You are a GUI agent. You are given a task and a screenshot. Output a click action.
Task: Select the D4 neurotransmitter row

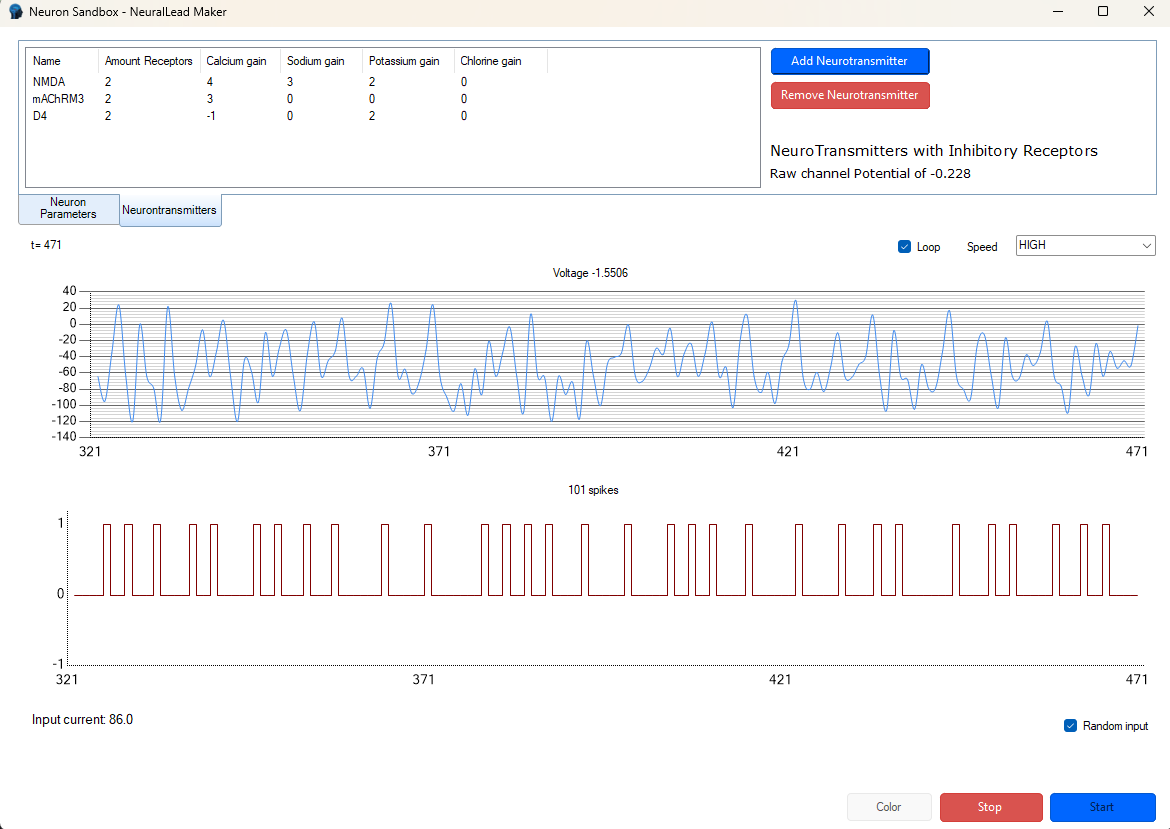[x=40, y=116]
